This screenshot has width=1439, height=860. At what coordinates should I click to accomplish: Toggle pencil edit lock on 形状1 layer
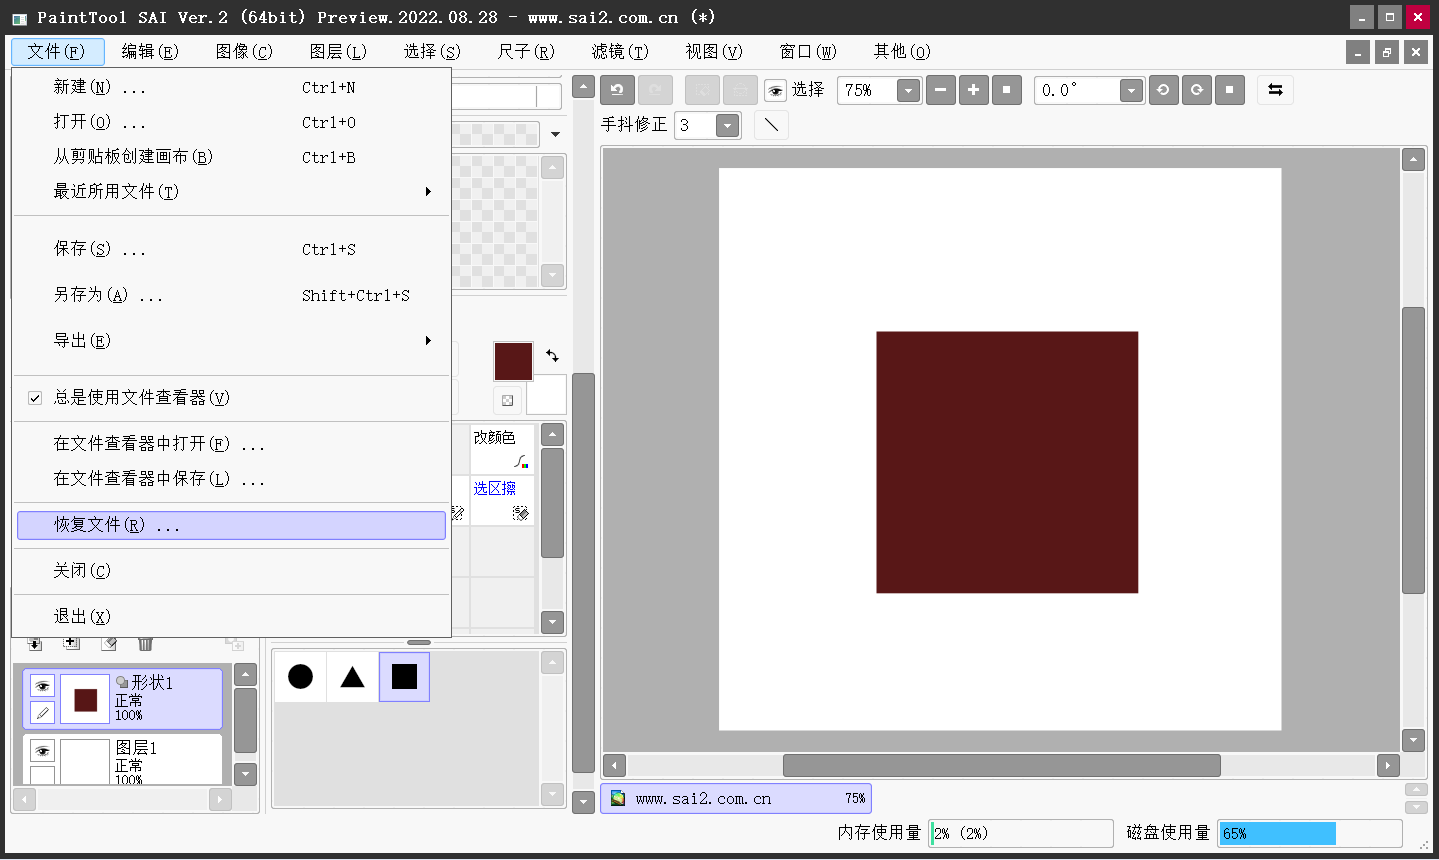[x=42, y=712]
